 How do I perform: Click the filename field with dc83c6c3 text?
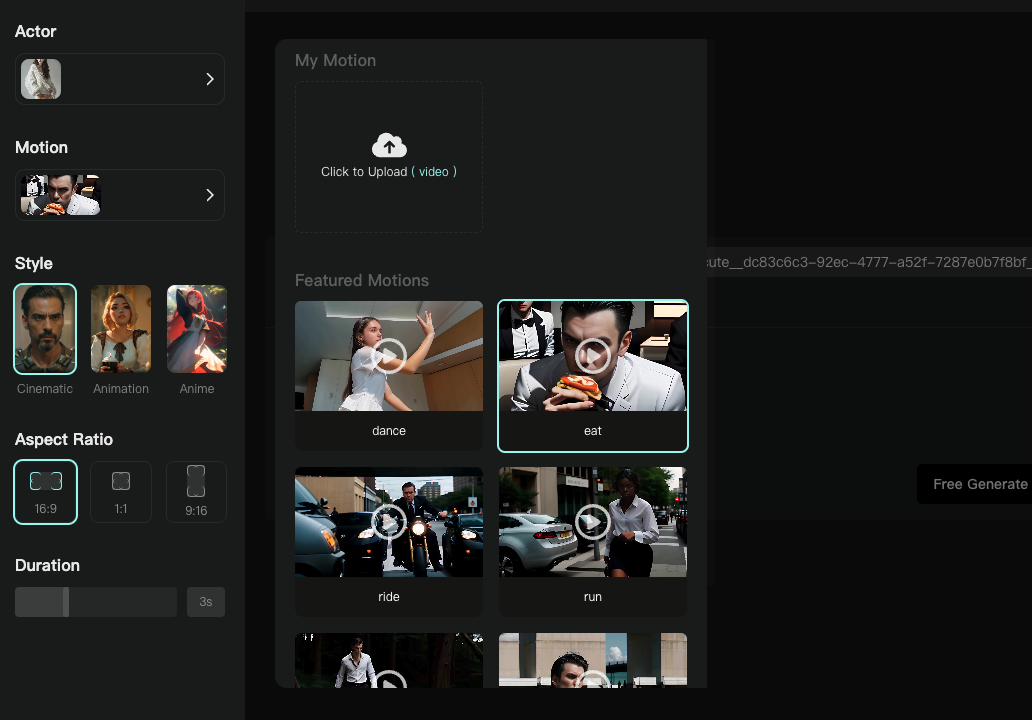[869, 262]
